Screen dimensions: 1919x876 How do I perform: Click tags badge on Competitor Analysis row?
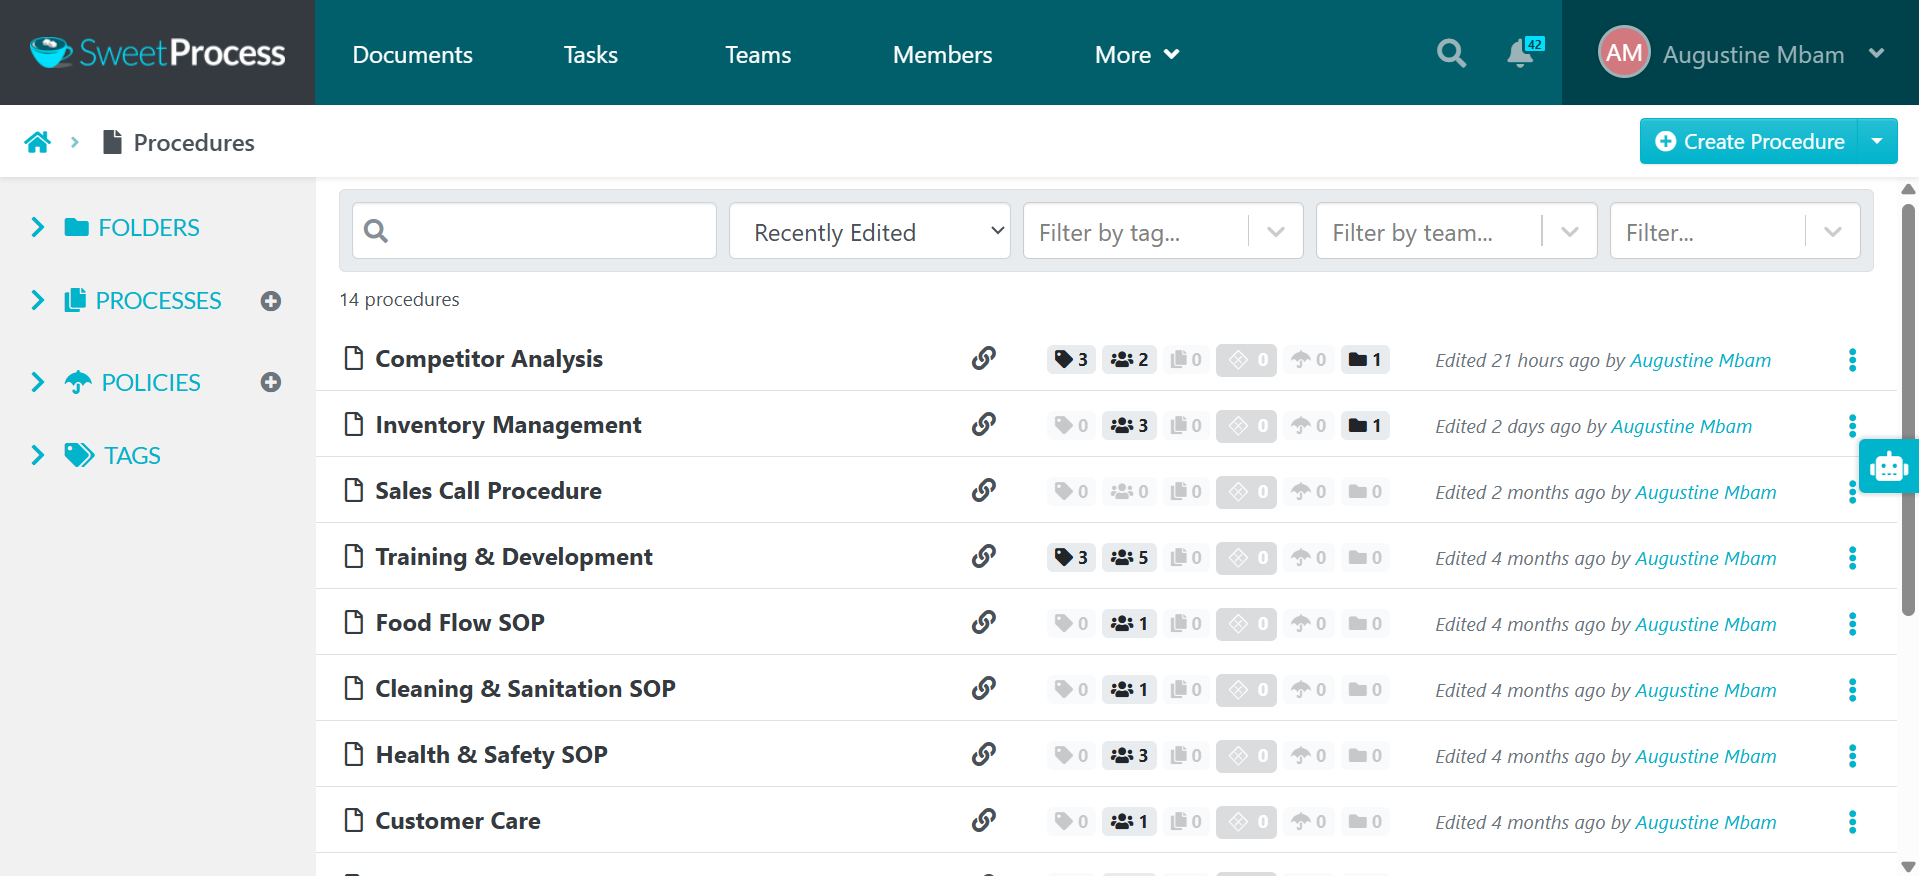(x=1071, y=360)
